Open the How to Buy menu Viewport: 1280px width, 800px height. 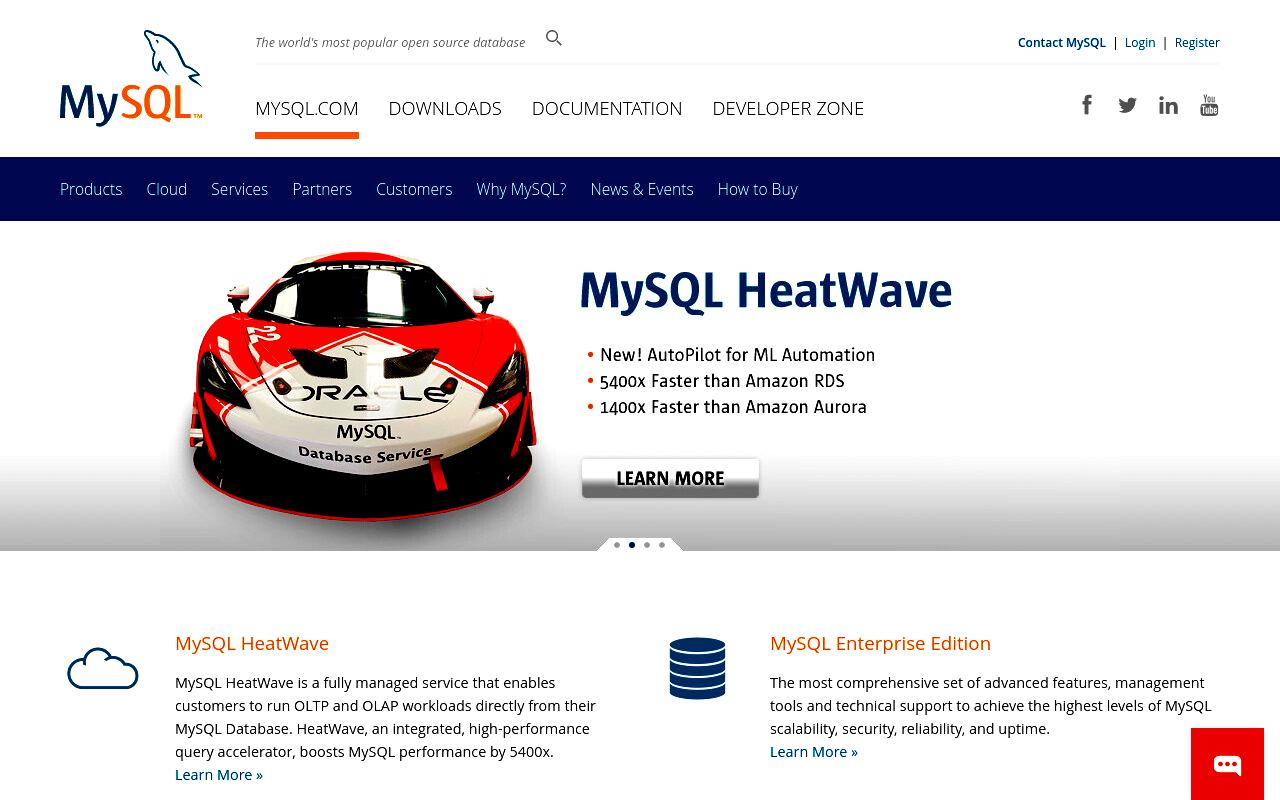pyautogui.click(x=758, y=189)
